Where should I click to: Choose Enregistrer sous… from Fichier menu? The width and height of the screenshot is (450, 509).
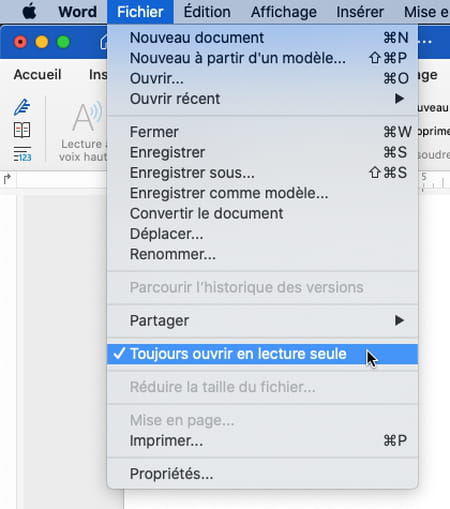262,173
